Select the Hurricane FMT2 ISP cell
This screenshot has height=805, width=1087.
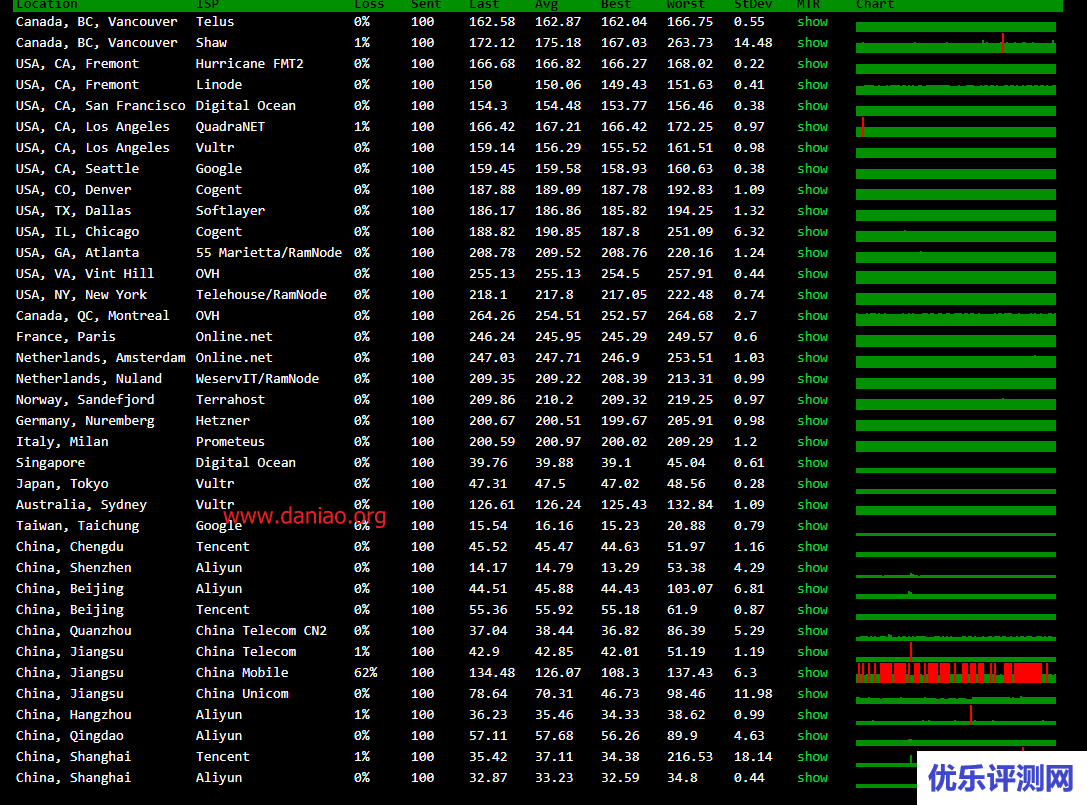point(249,63)
